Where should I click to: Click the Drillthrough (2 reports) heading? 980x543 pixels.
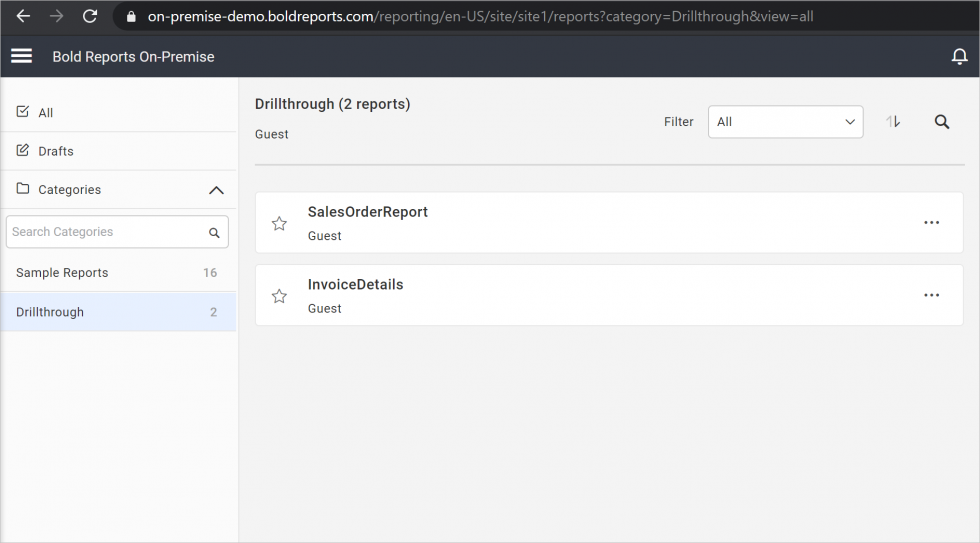point(332,104)
